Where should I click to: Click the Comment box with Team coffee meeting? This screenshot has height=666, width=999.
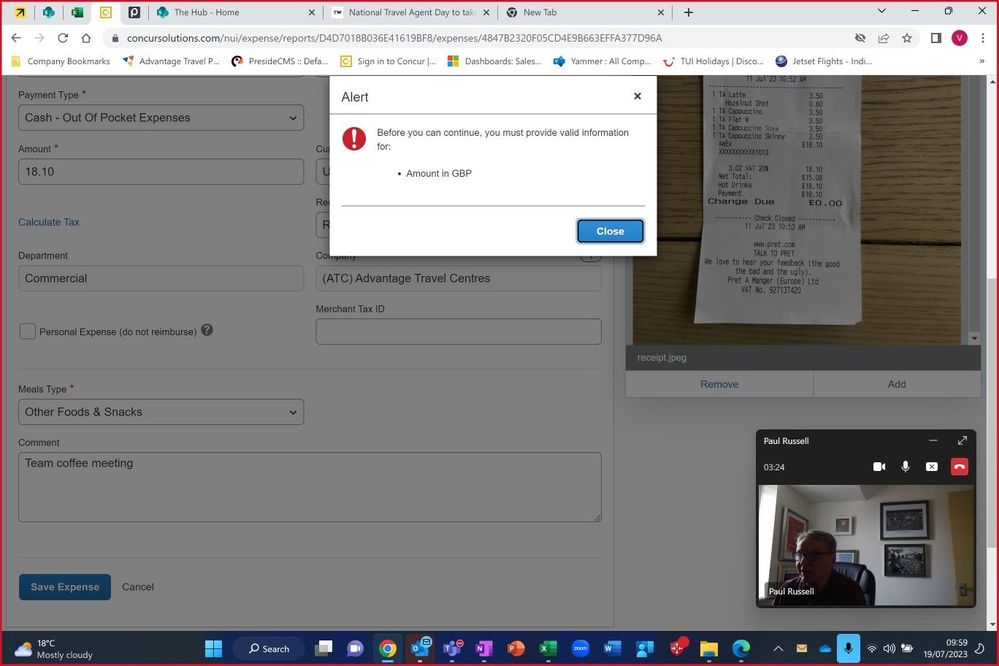[x=310, y=487]
